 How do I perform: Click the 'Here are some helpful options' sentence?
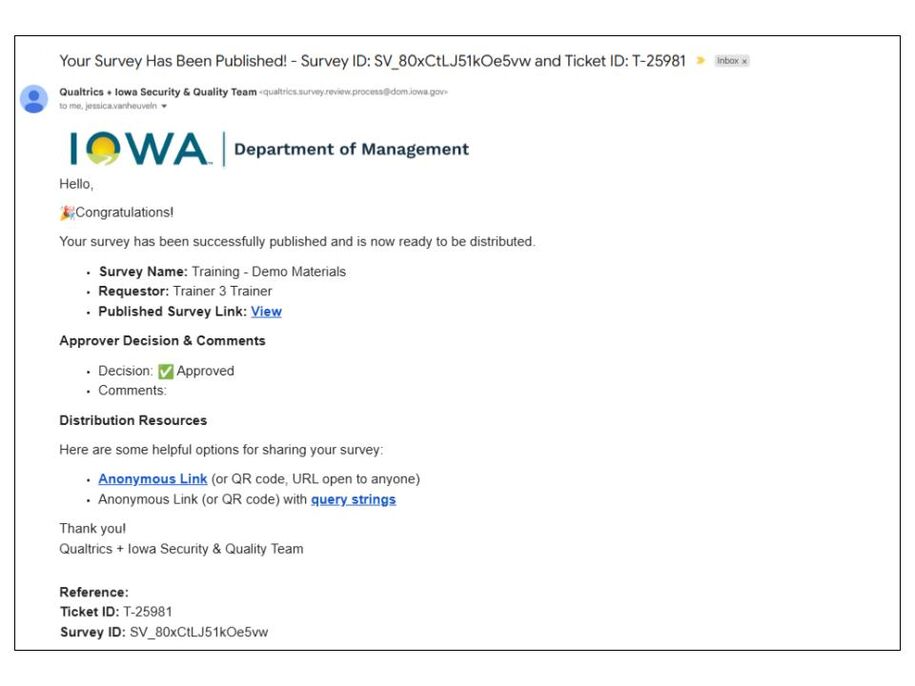point(221,450)
